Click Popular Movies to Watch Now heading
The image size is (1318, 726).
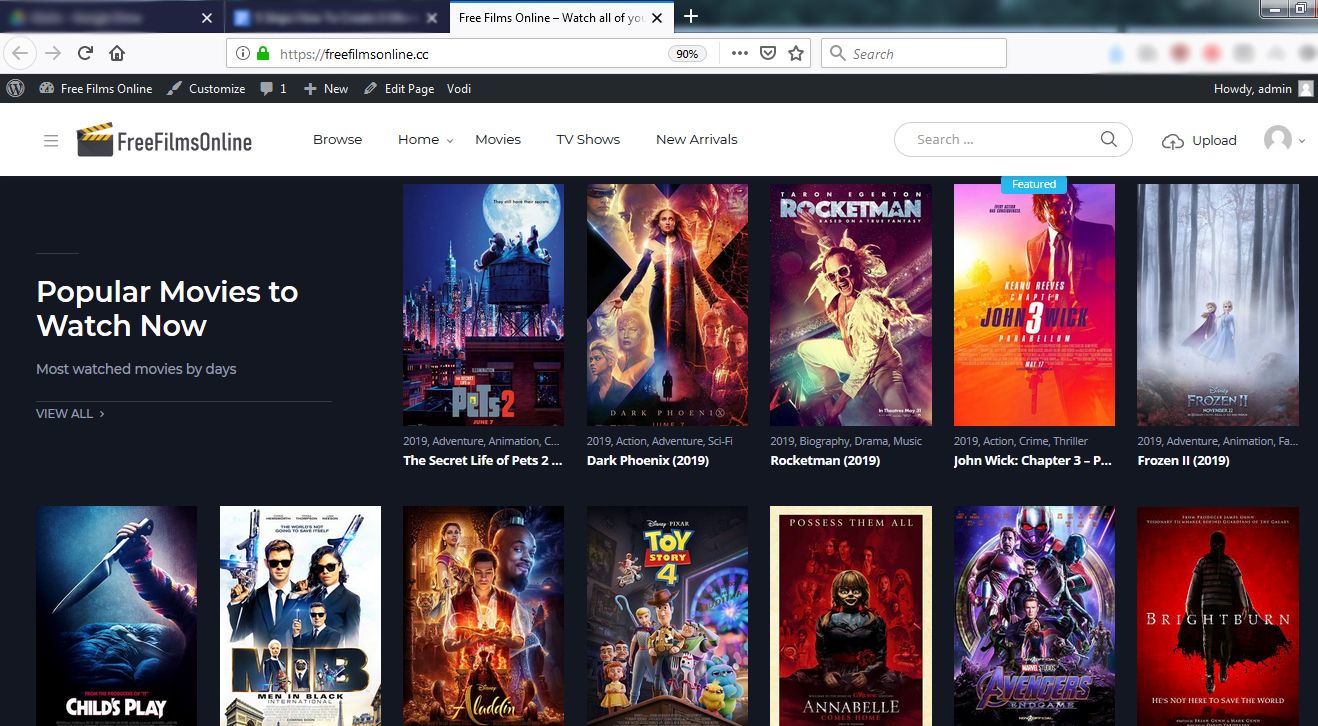tap(167, 308)
